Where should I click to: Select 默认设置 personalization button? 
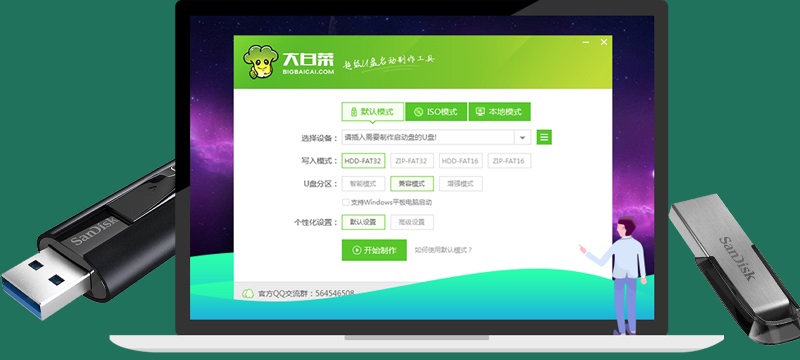pyautogui.click(x=363, y=222)
